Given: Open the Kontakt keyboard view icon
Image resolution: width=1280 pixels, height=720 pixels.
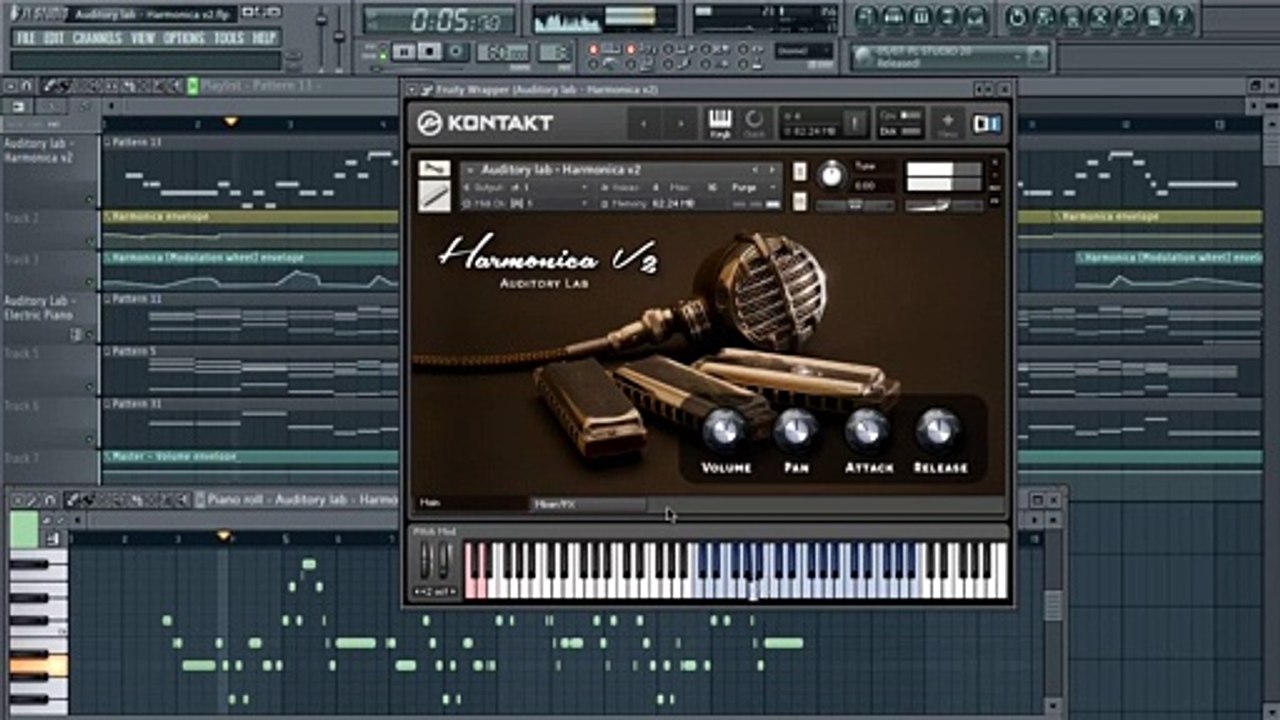Looking at the screenshot, I should [720, 122].
